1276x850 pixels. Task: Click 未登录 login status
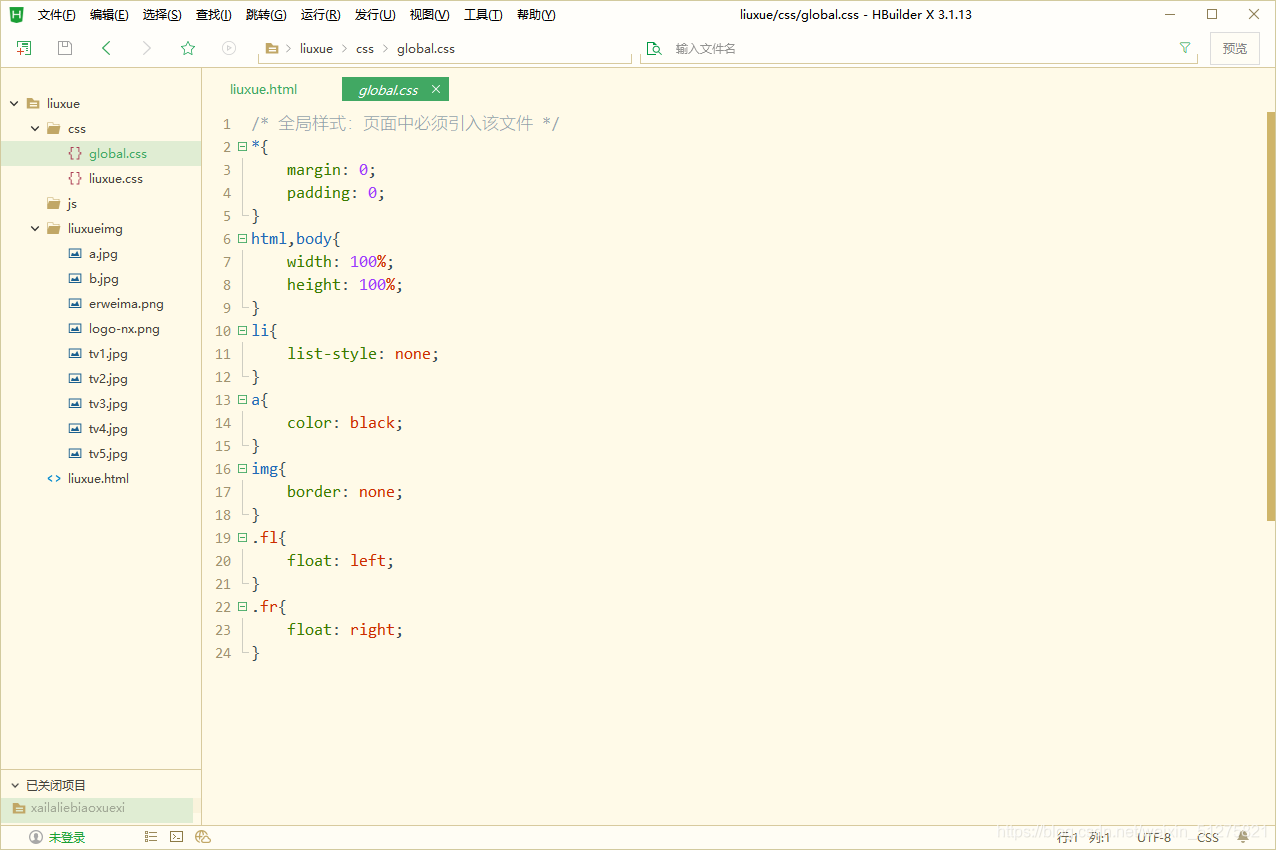pos(67,837)
